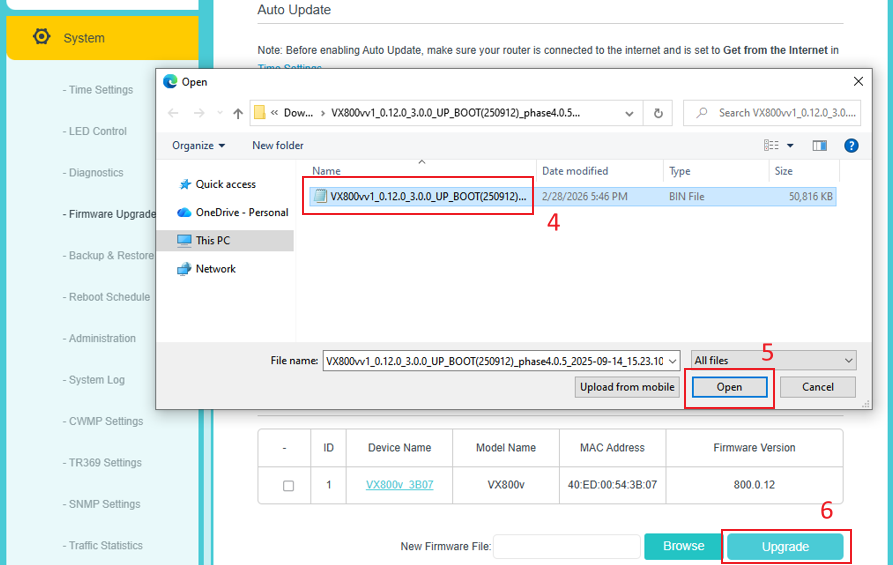Click New folder in dialog toolbar

pos(278,146)
